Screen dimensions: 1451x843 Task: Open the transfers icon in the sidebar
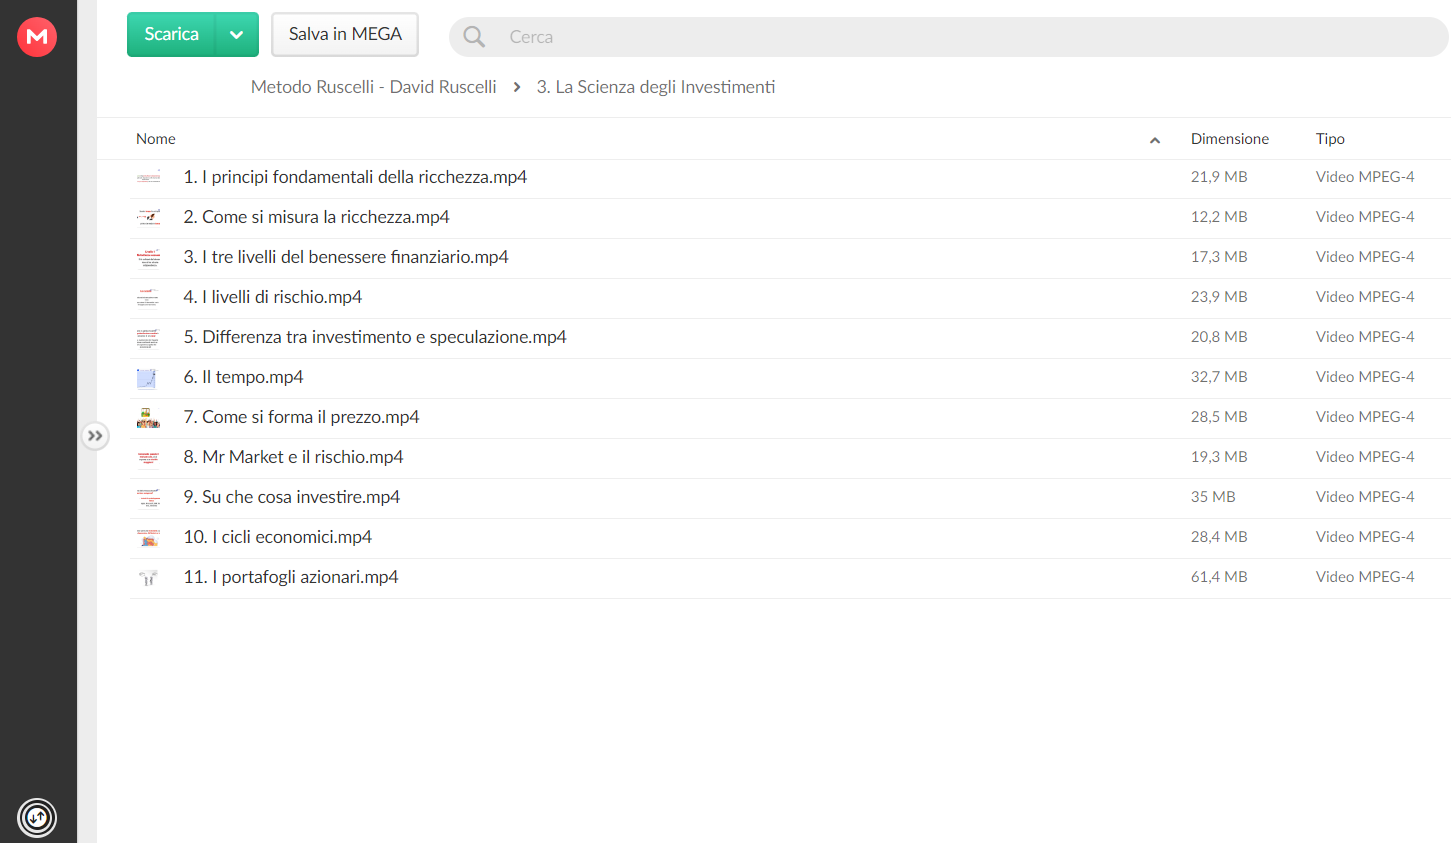click(37, 818)
